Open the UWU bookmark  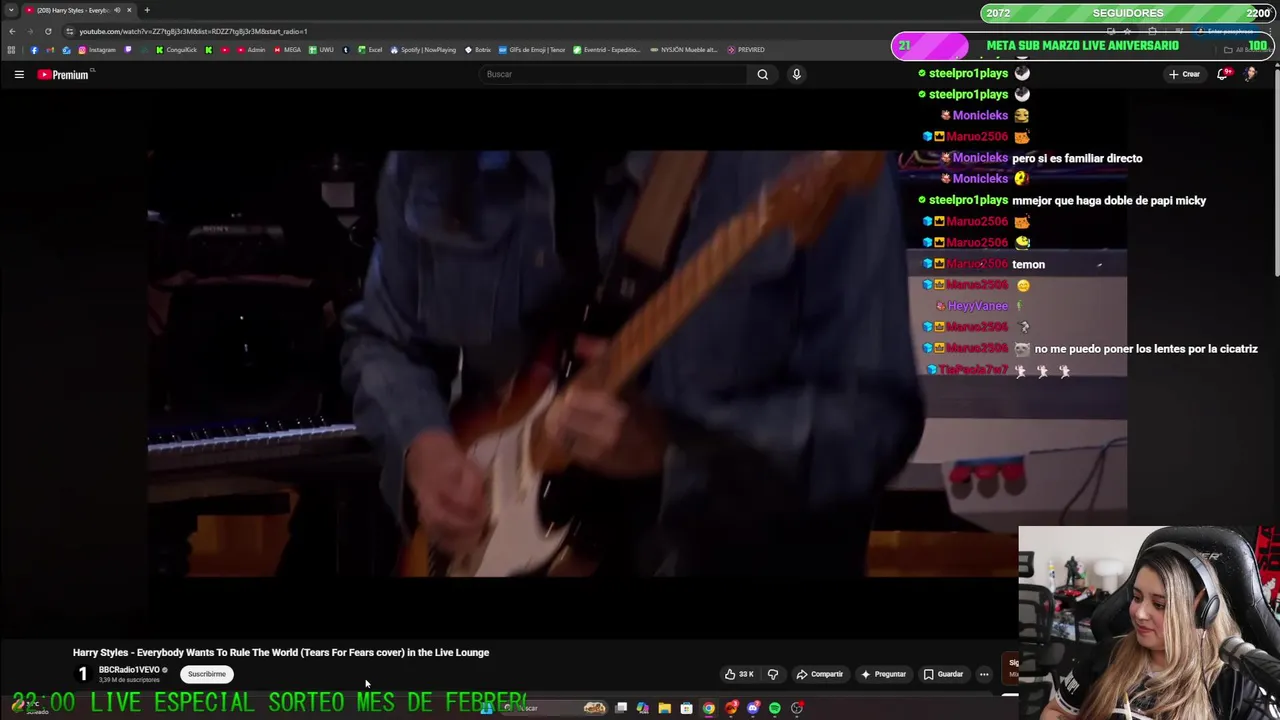click(321, 50)
